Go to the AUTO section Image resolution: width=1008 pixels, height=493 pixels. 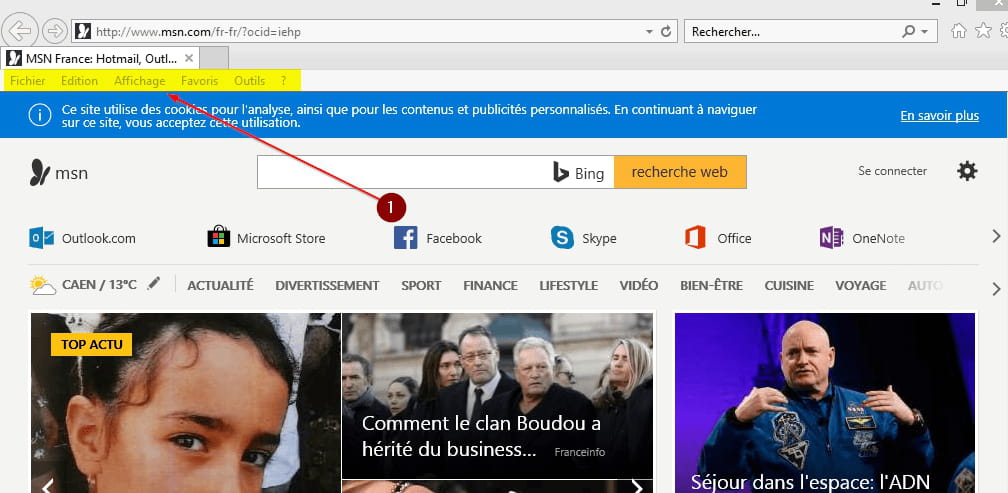(x=925, y=285)
